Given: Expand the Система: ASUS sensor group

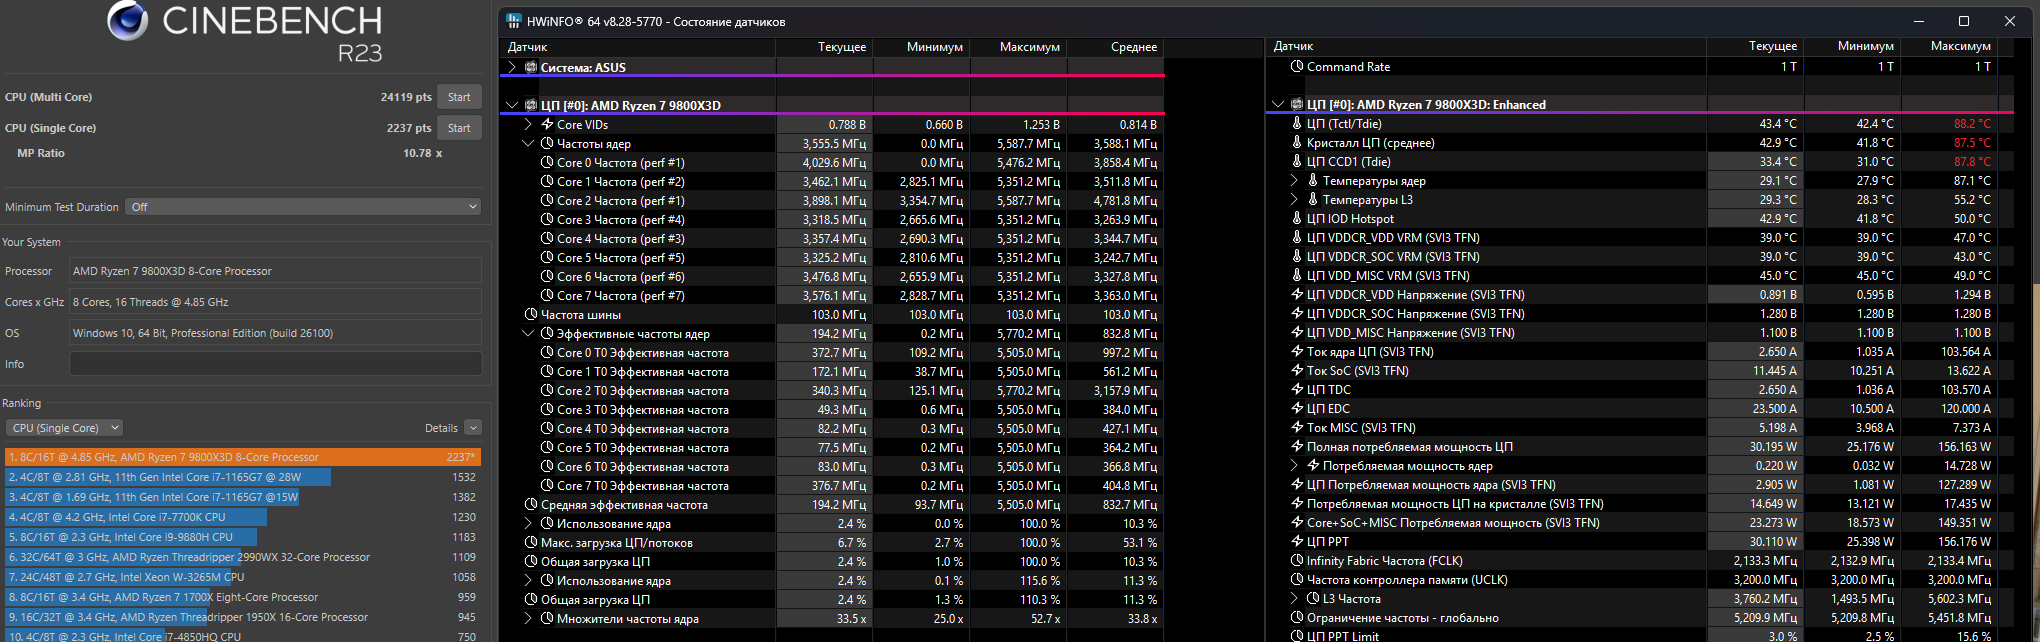Looking at the screenshot, I should [x=513, y=68].
